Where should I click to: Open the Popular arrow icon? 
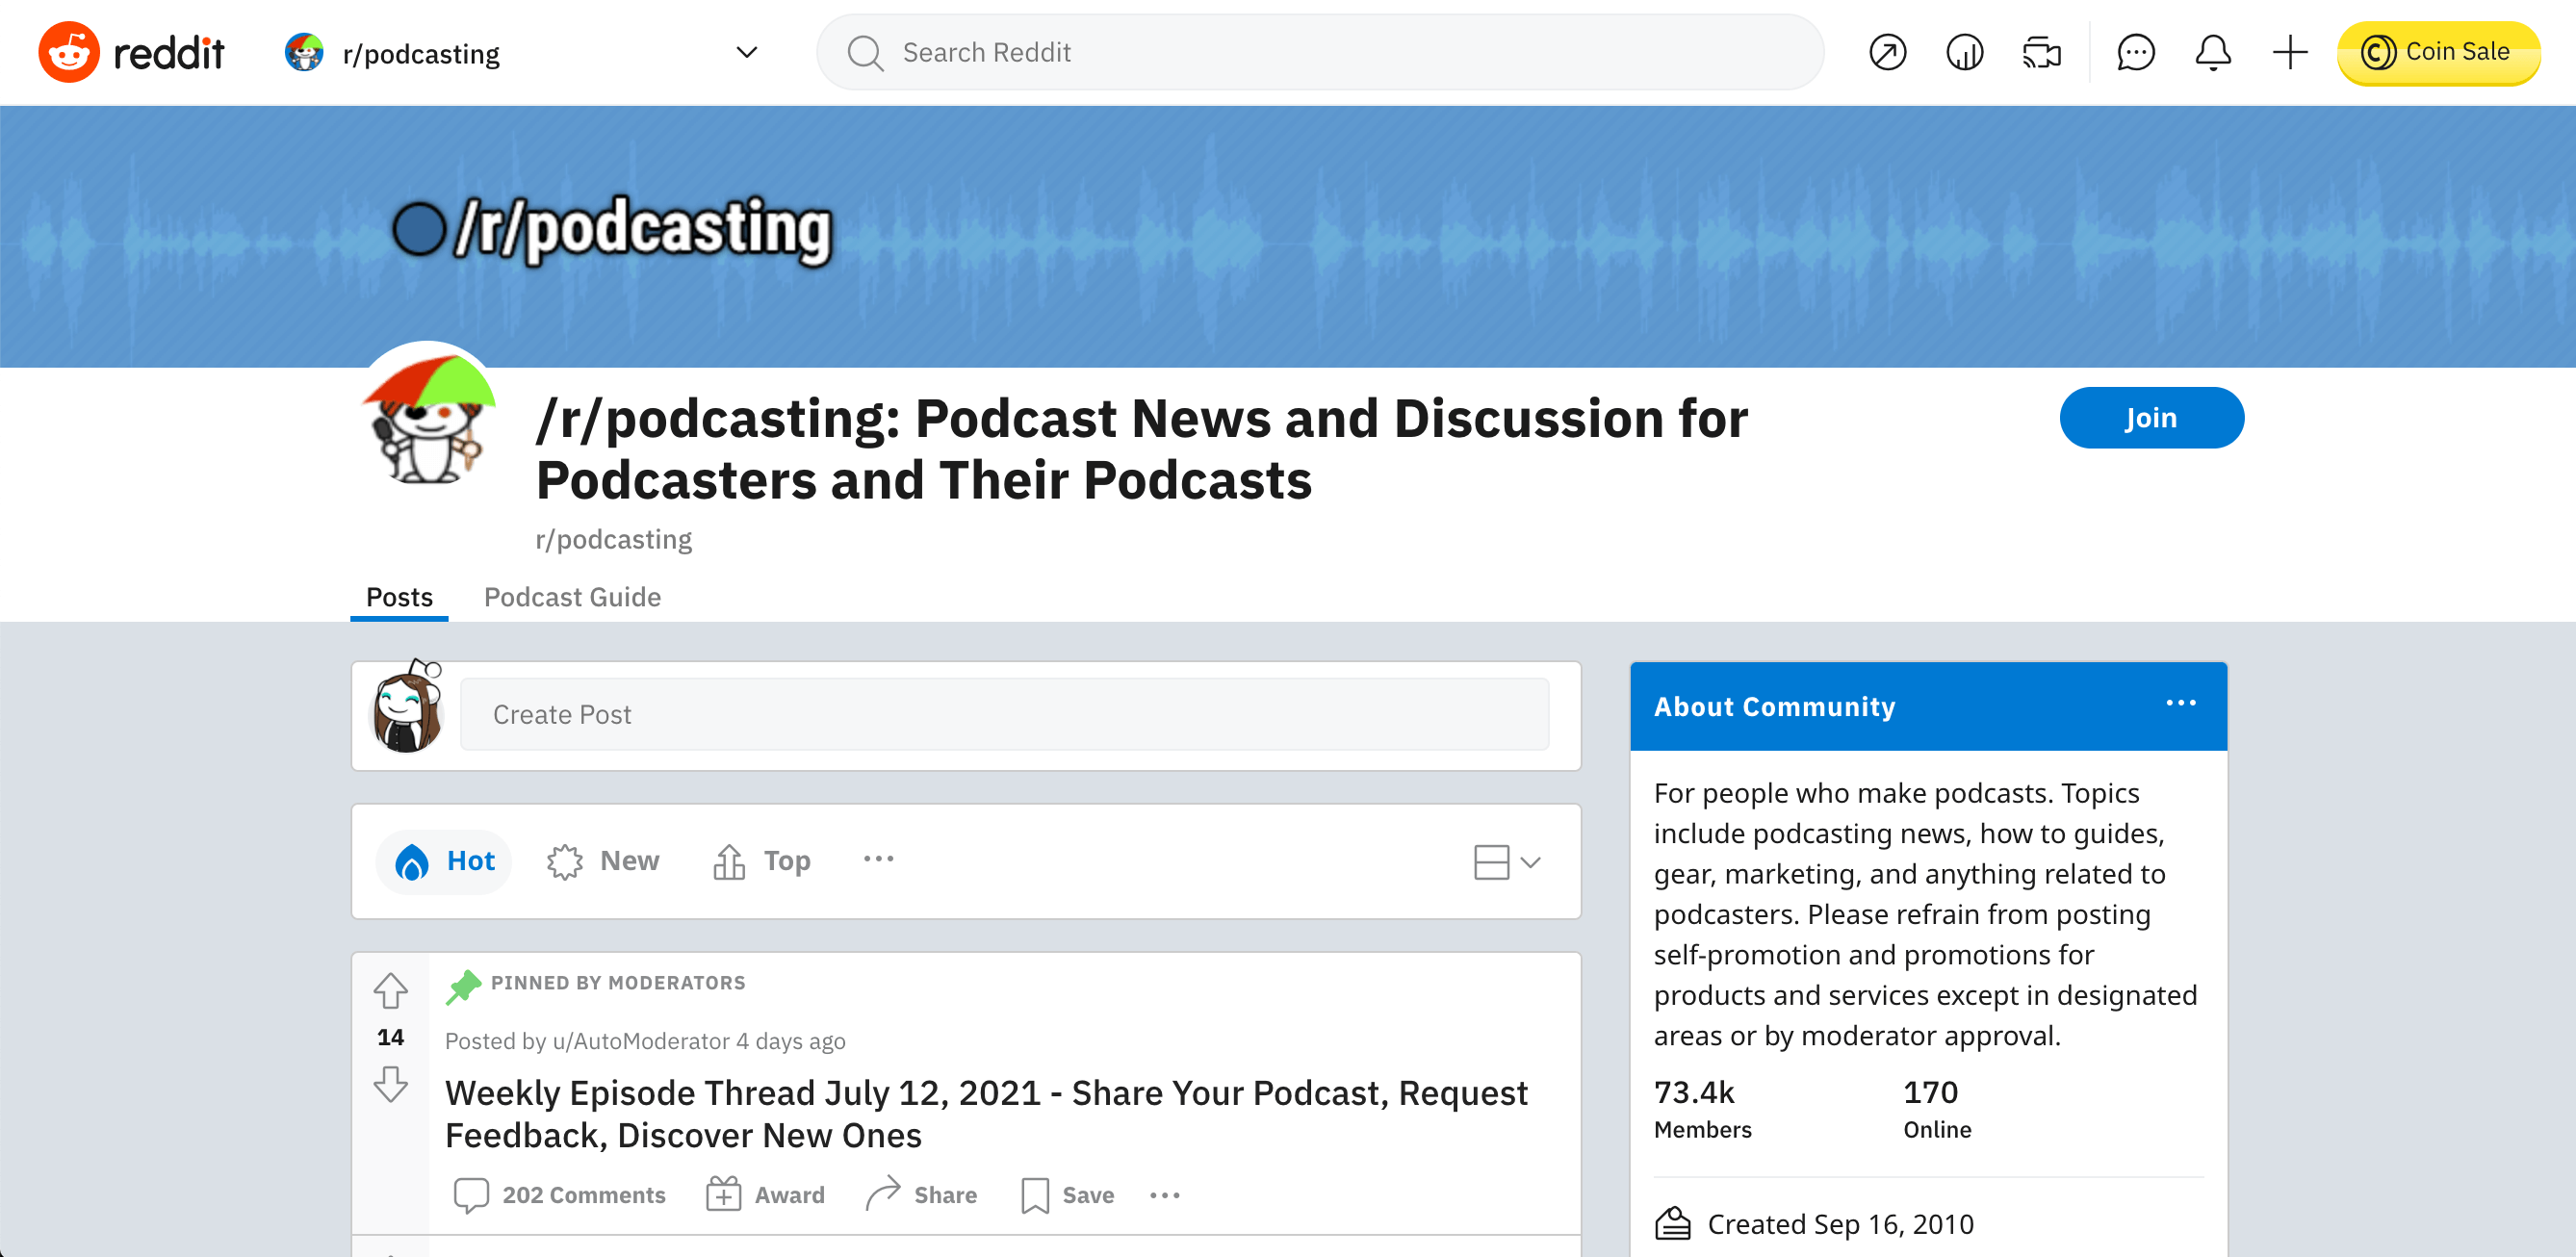(x=1888, y=52)
